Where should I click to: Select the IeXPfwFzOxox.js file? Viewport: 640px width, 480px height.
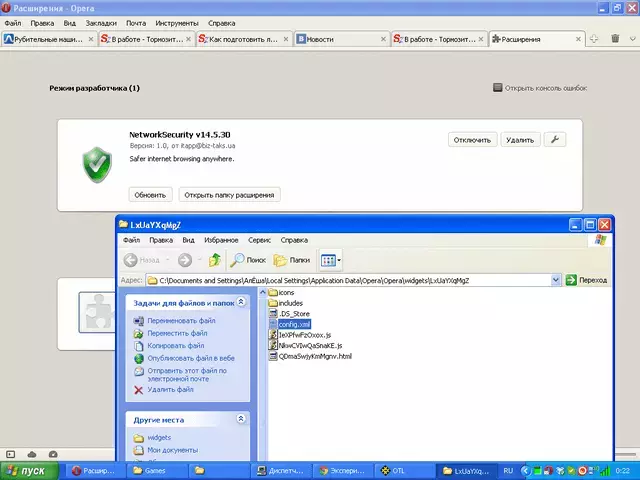[300, 335]
